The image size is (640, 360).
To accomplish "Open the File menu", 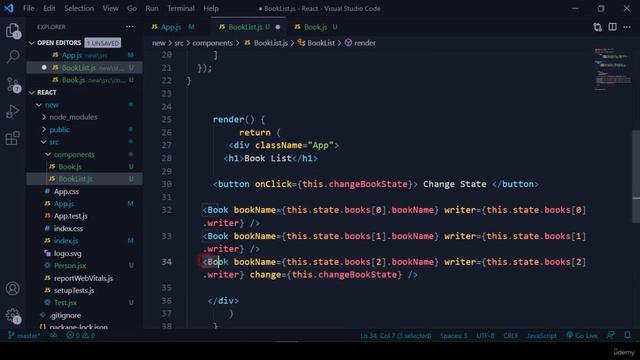I will [x=29, y=8].
